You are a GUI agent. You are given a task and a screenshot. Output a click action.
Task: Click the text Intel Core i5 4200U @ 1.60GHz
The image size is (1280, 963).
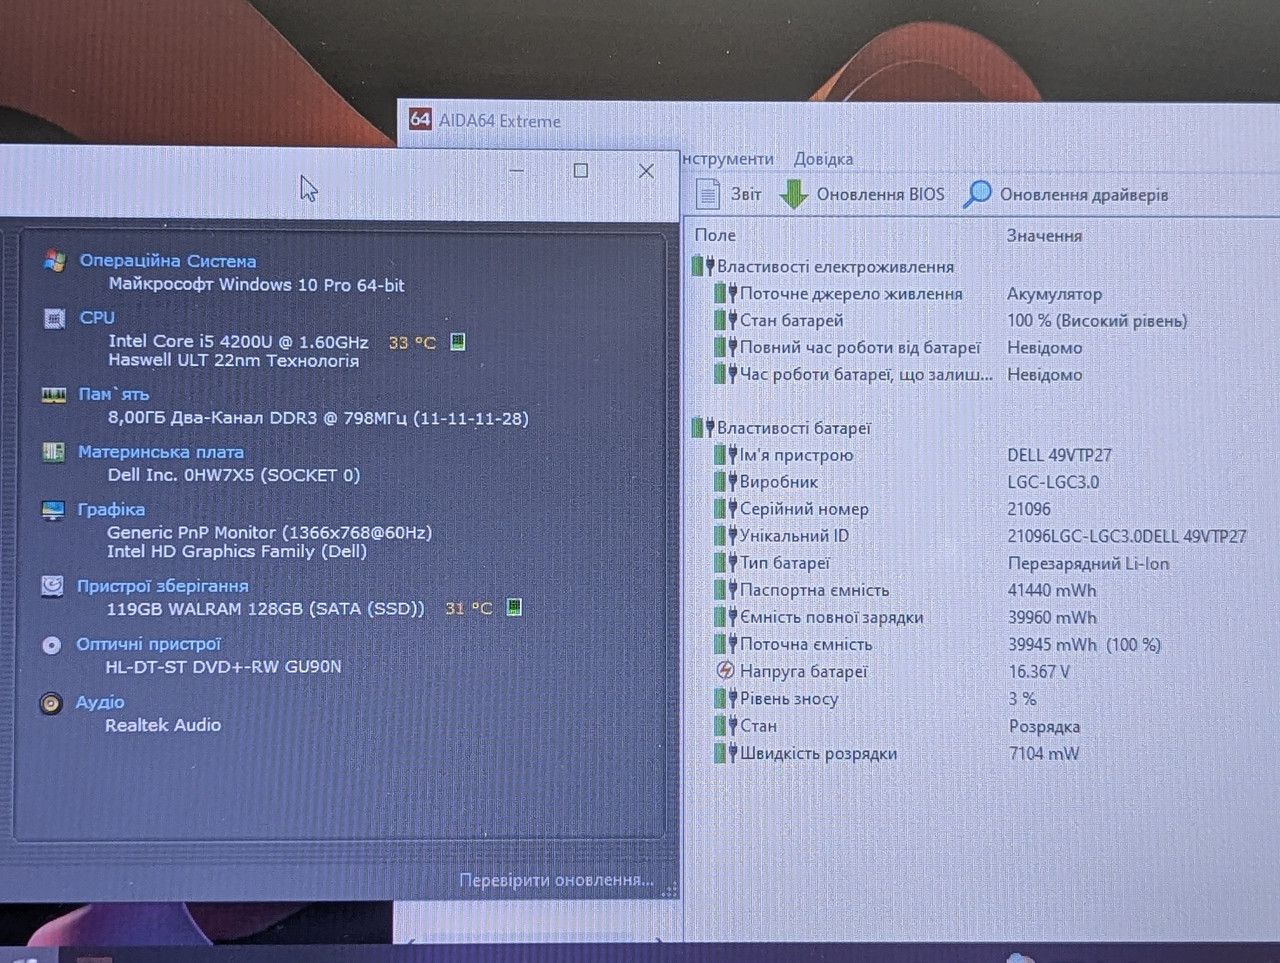(x=238, y=341)
